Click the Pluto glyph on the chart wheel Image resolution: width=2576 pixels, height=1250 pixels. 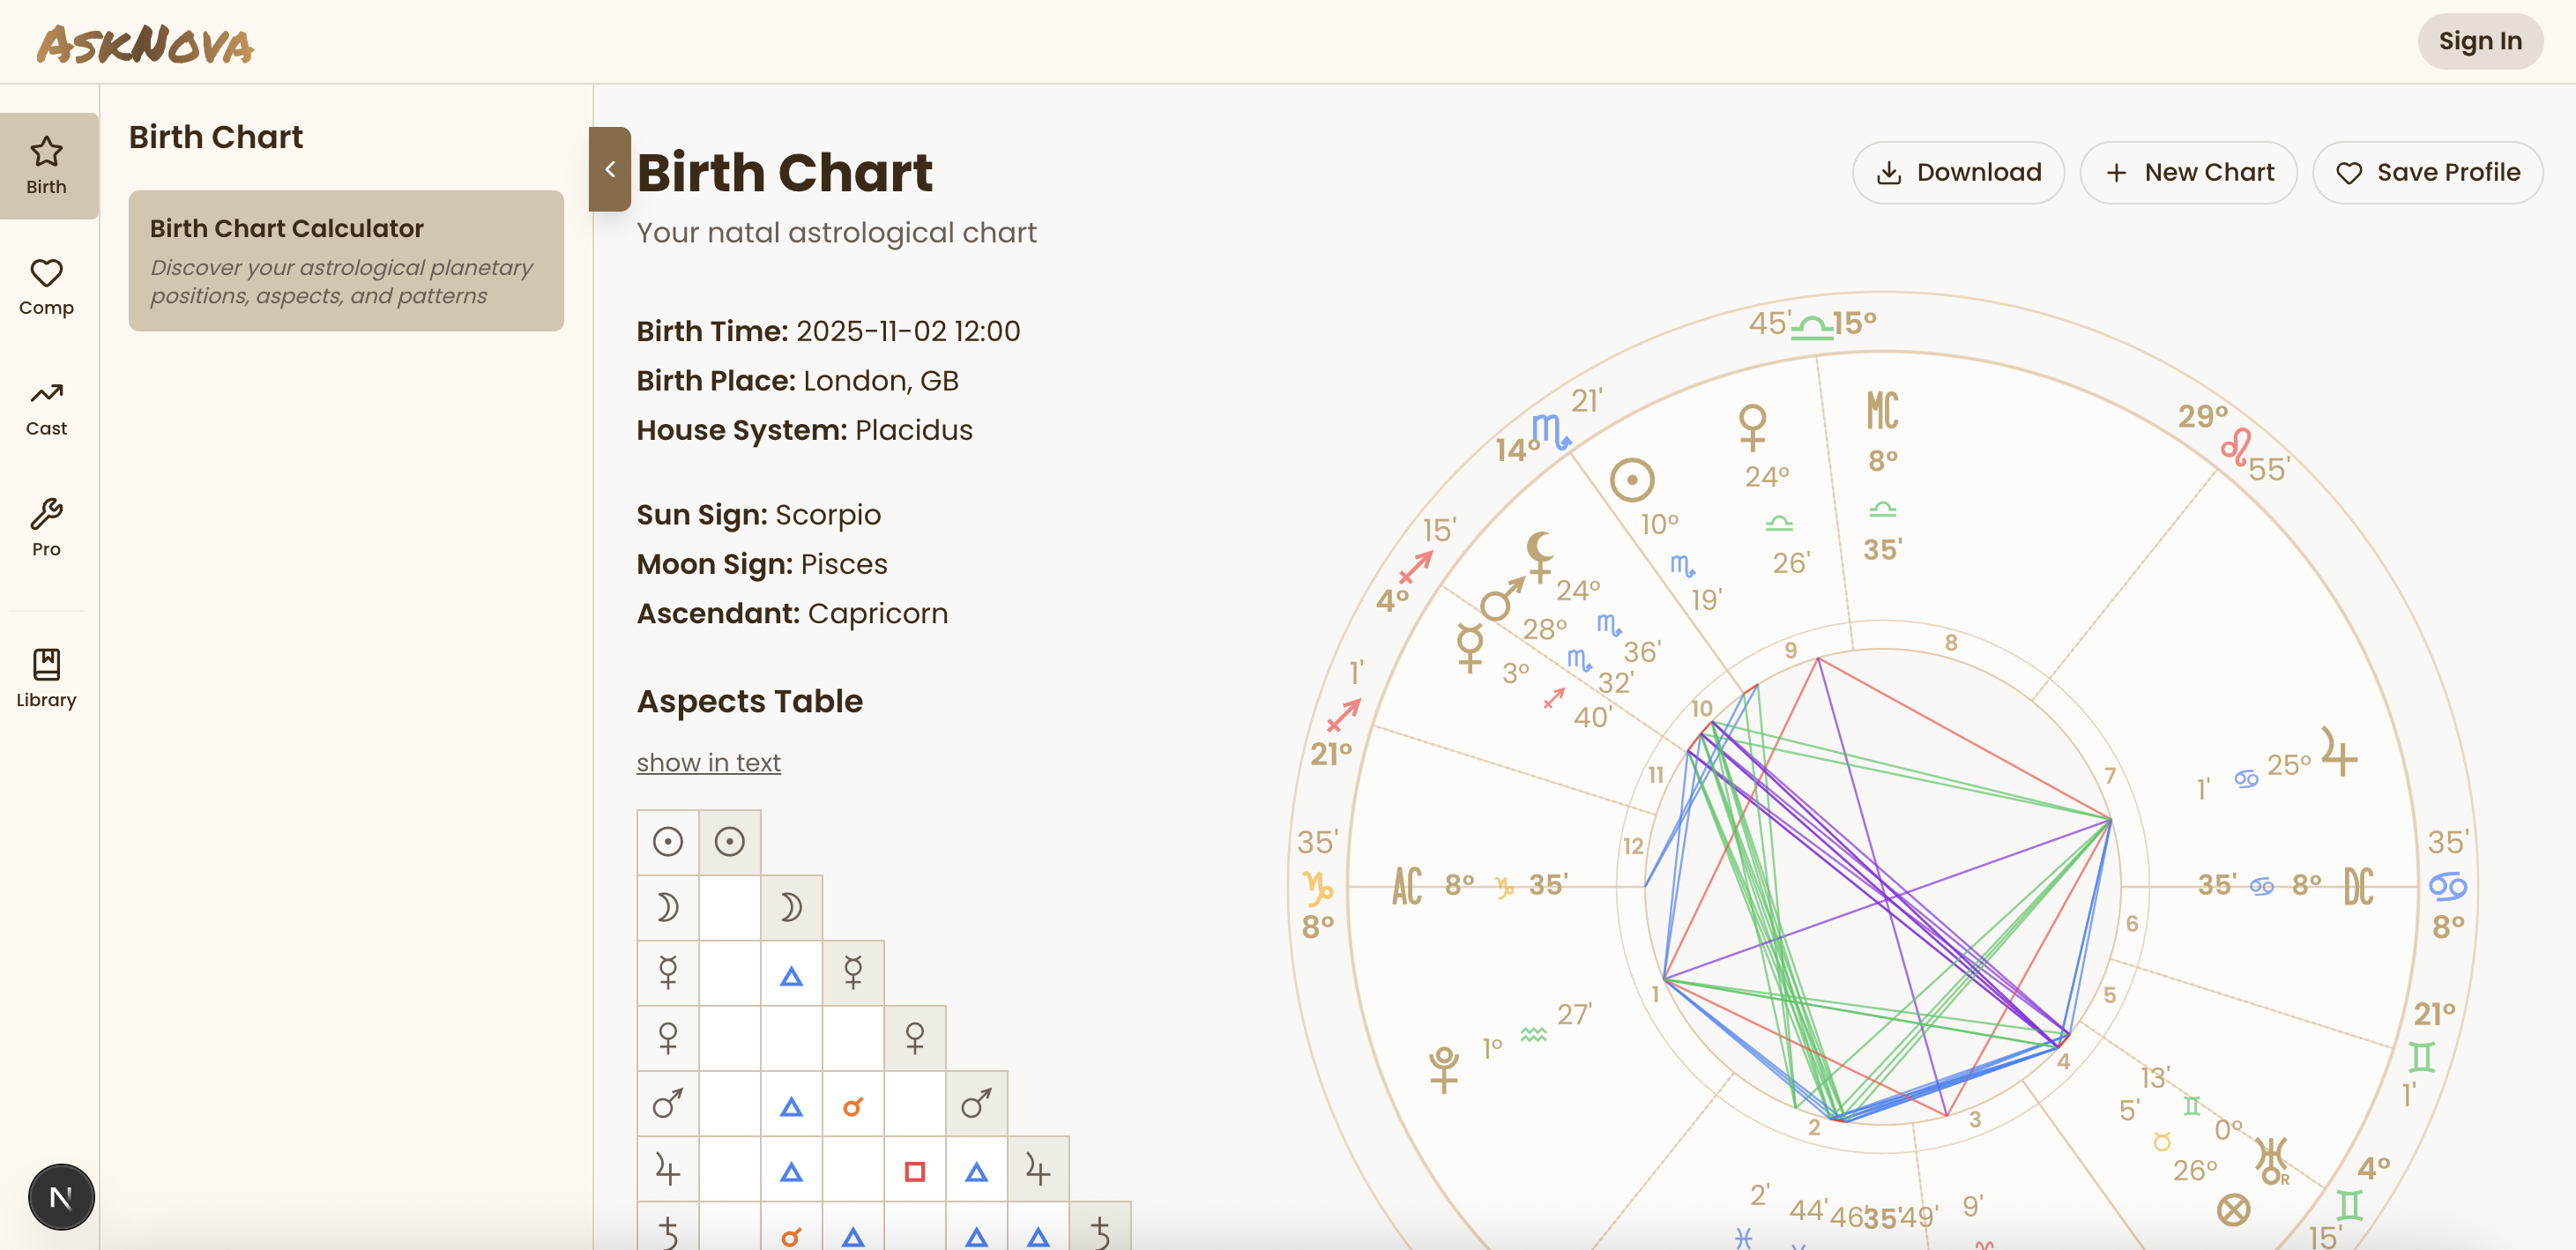pyautogui.click(x=1443, y=1069)
